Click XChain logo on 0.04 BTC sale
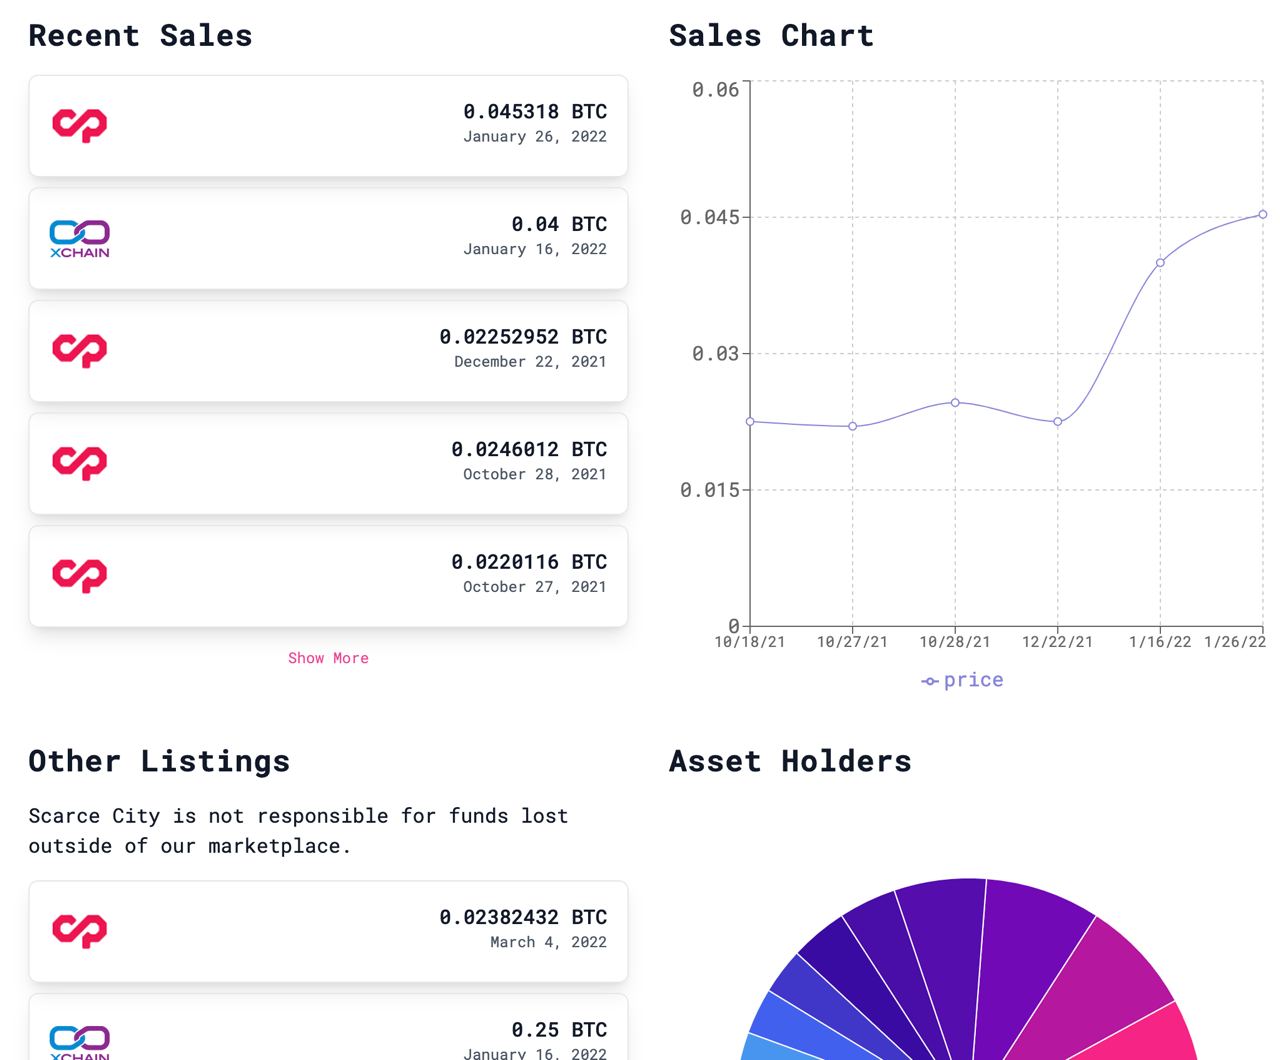The height and width of the screenshot is (1060, 1280). pos(79,239)
